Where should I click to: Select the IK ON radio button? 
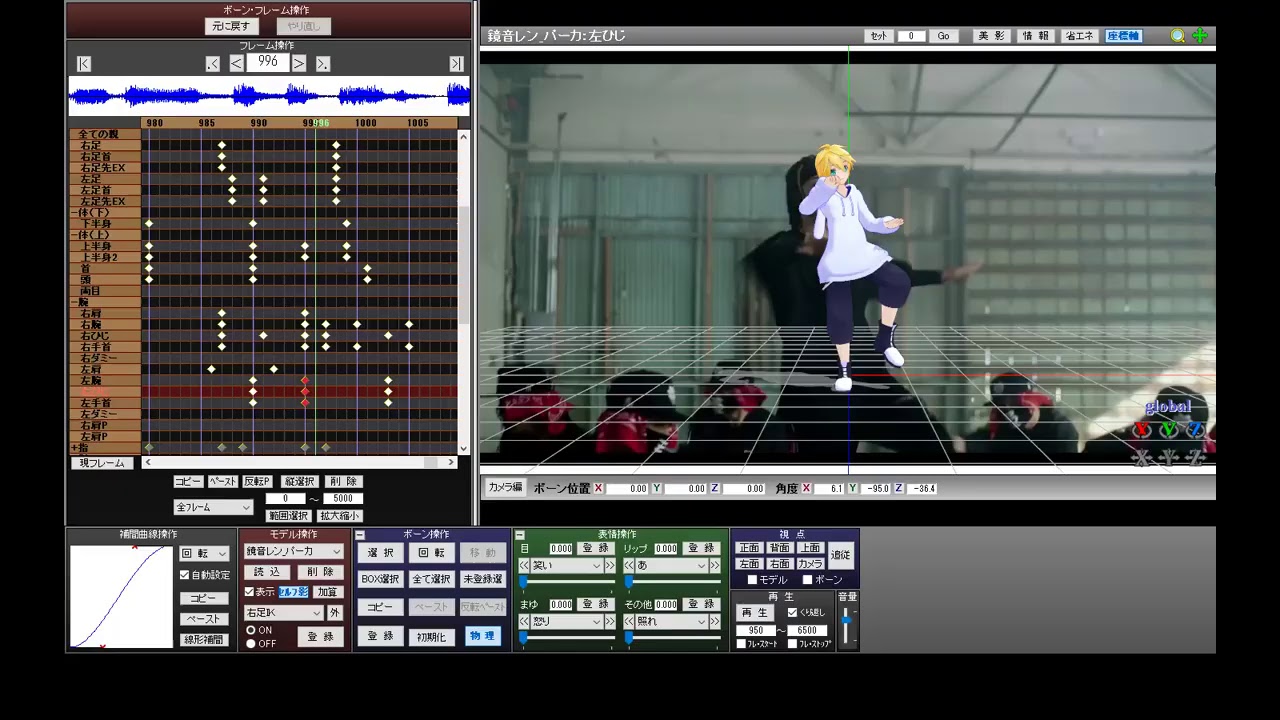click(251, 630)
